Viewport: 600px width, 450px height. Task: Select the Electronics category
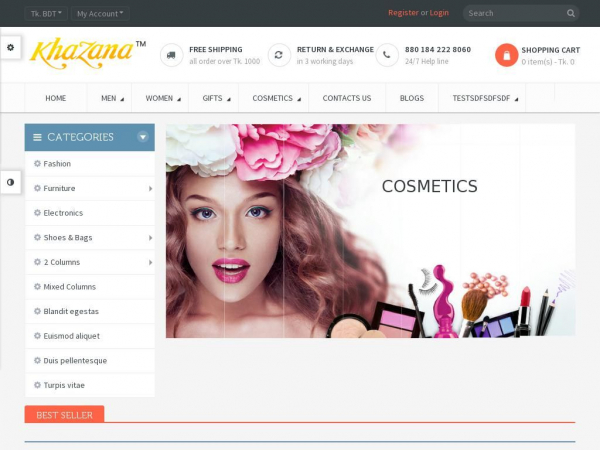click(90, 213)
